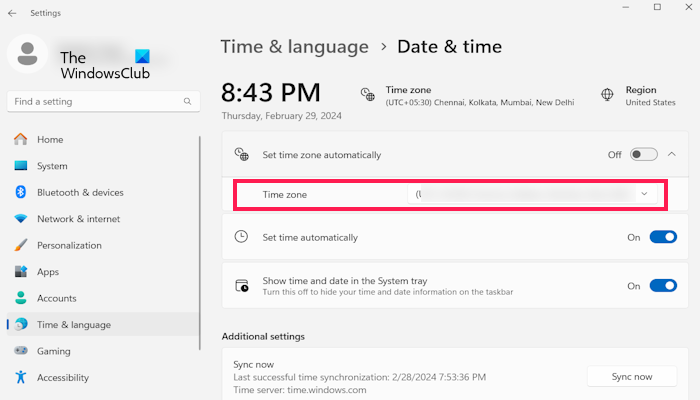Click the Personalization paintbrush icon
This screenshot has width=700, height=400.
coord(20,245)
